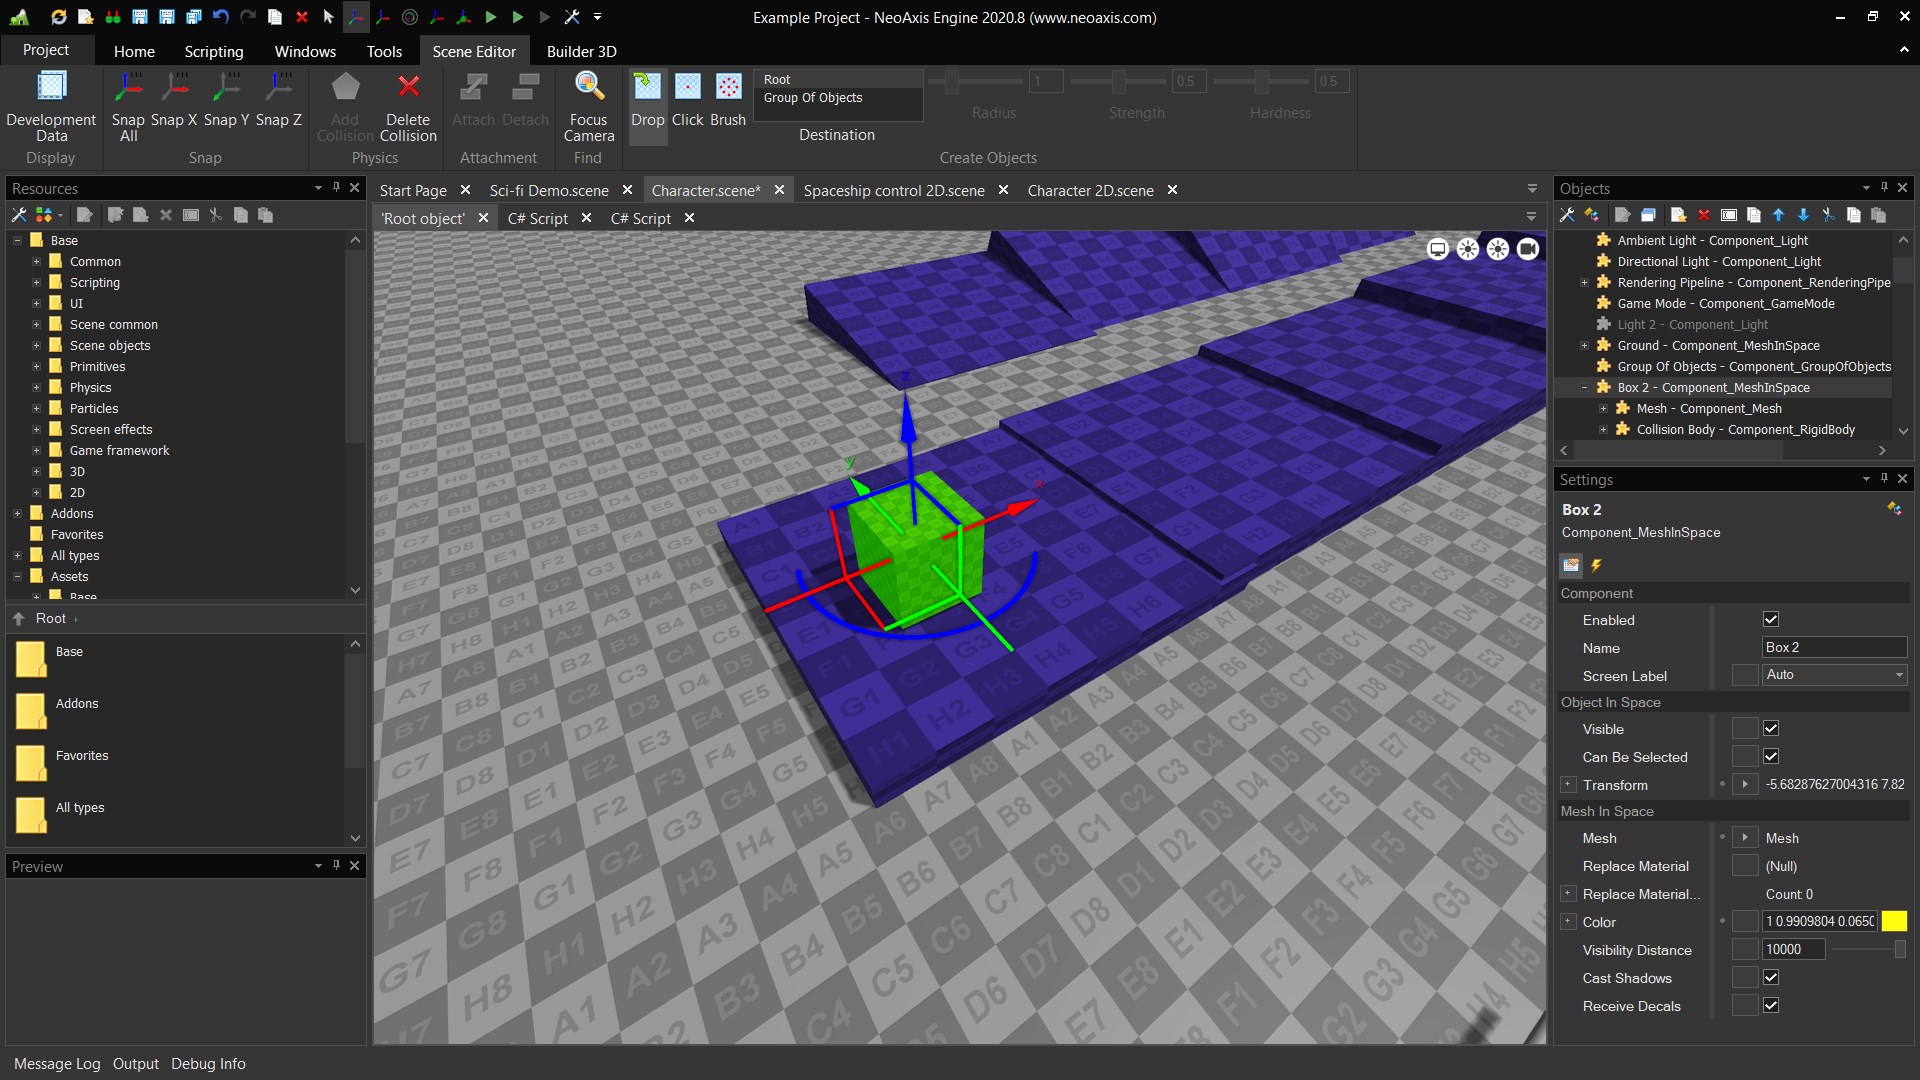1920x1080 pixels.
Task: Expand the Transform property
Action: pos(1568,785)
